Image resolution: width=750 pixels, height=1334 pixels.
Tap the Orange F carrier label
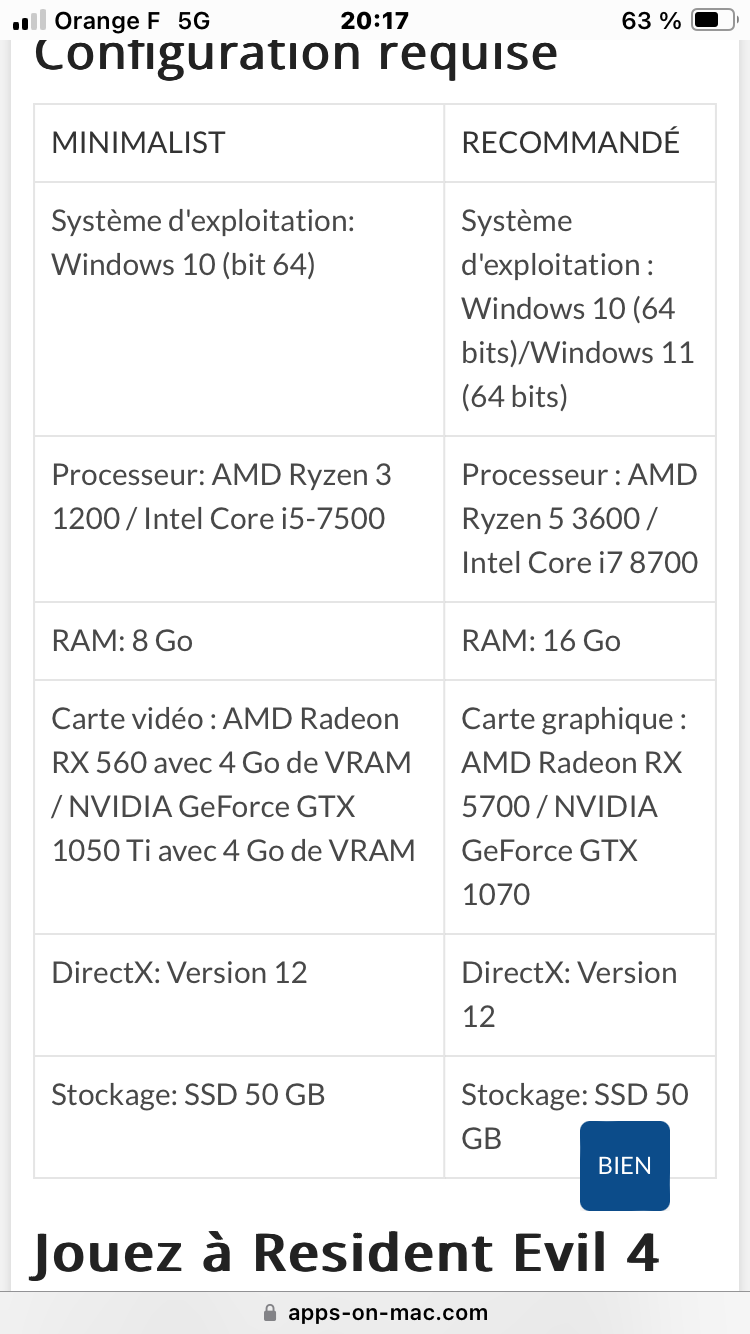tap(107, 20)
